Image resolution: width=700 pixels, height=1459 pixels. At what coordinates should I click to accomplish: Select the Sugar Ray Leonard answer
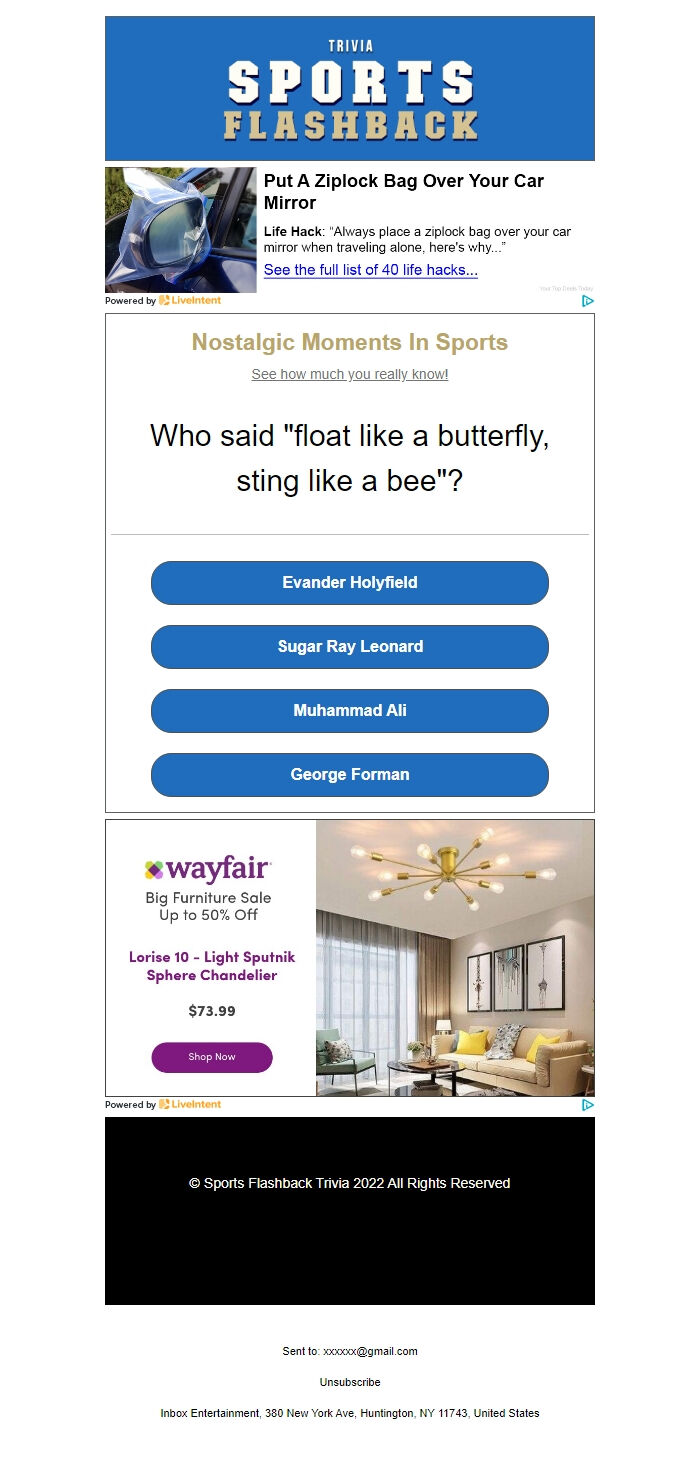coord(349,647)
